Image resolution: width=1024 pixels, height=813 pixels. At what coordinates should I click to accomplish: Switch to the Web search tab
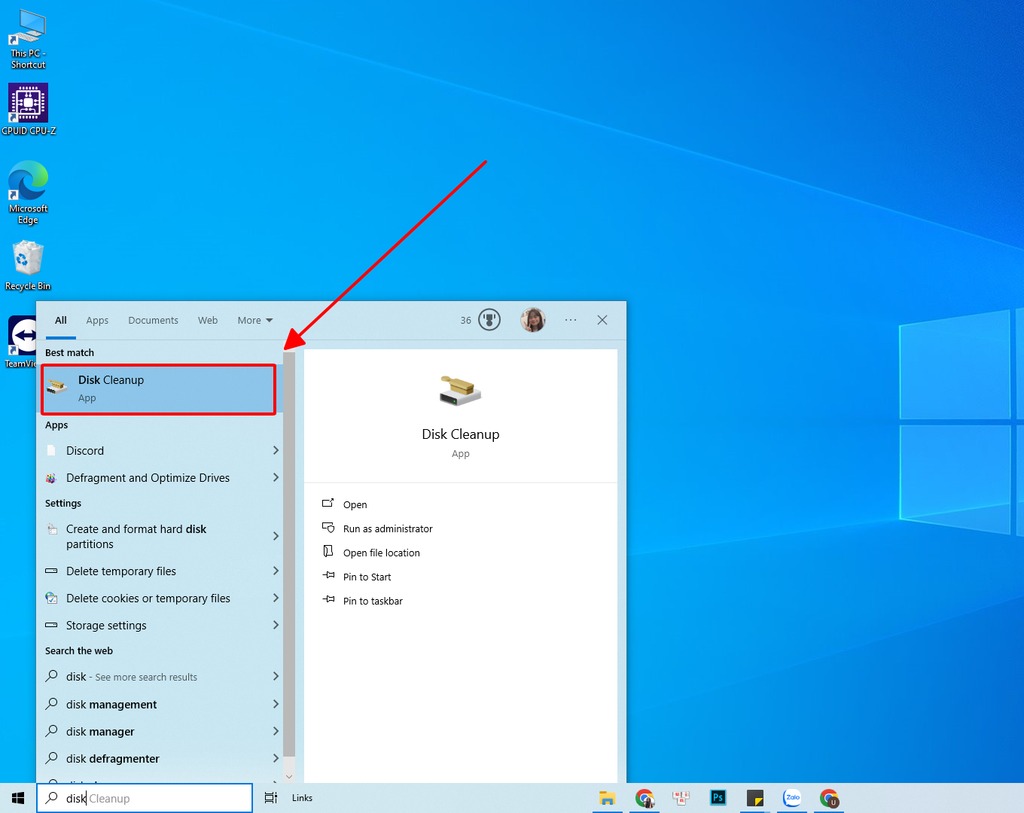coord(208,320)
